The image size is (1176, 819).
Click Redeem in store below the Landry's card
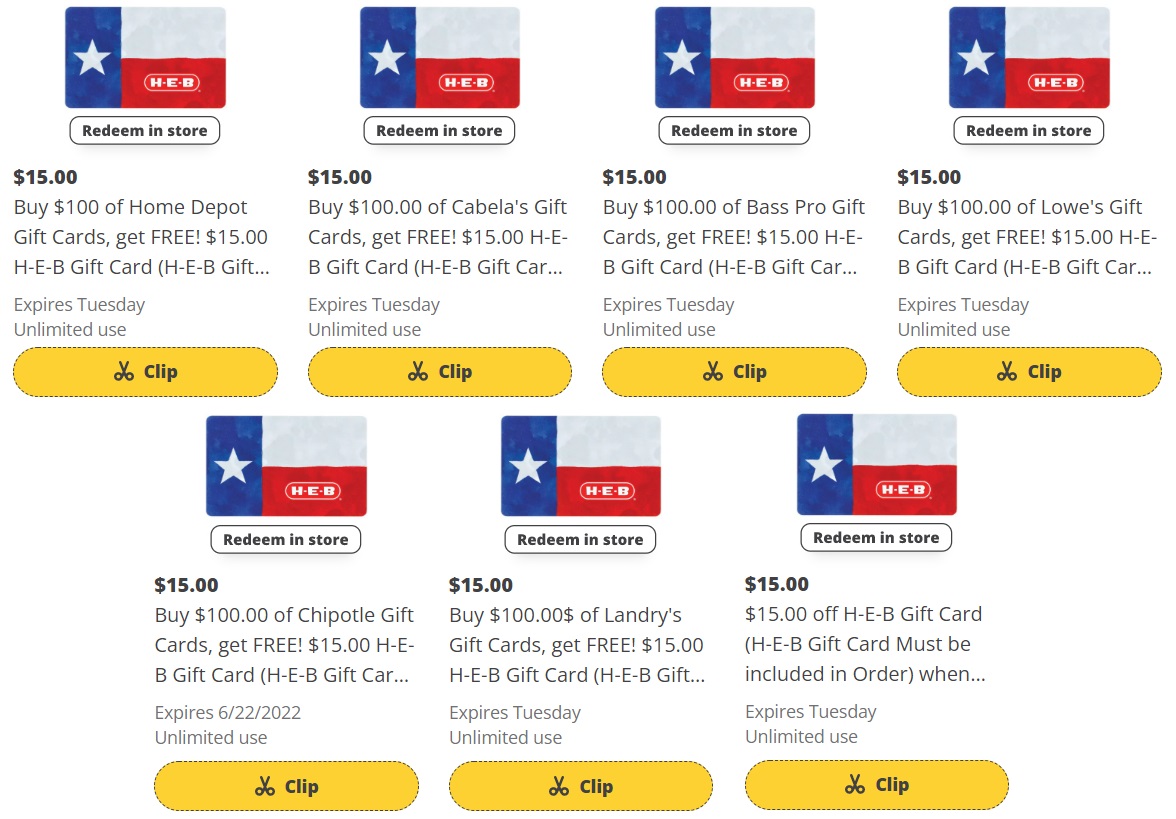(x=580, y=539)
